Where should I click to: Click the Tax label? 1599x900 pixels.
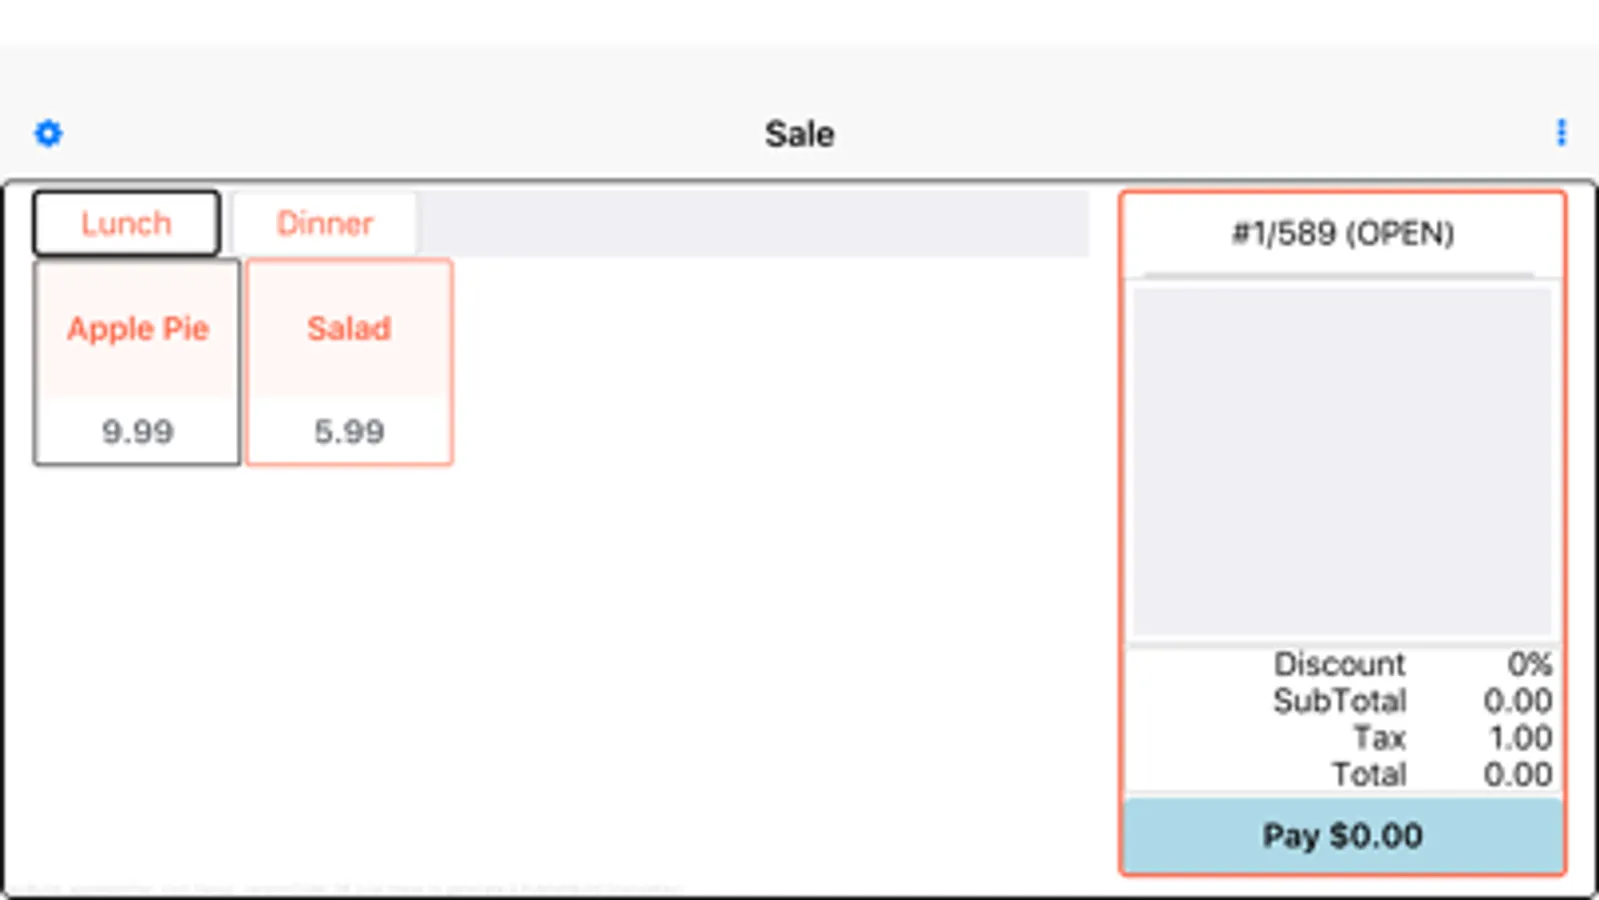1379,738
